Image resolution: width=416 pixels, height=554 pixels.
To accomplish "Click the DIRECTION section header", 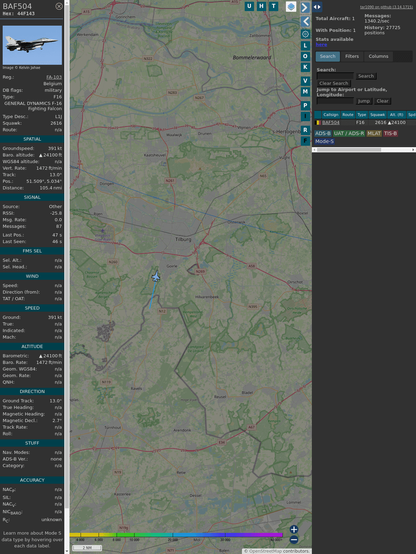I will (32, 391).
